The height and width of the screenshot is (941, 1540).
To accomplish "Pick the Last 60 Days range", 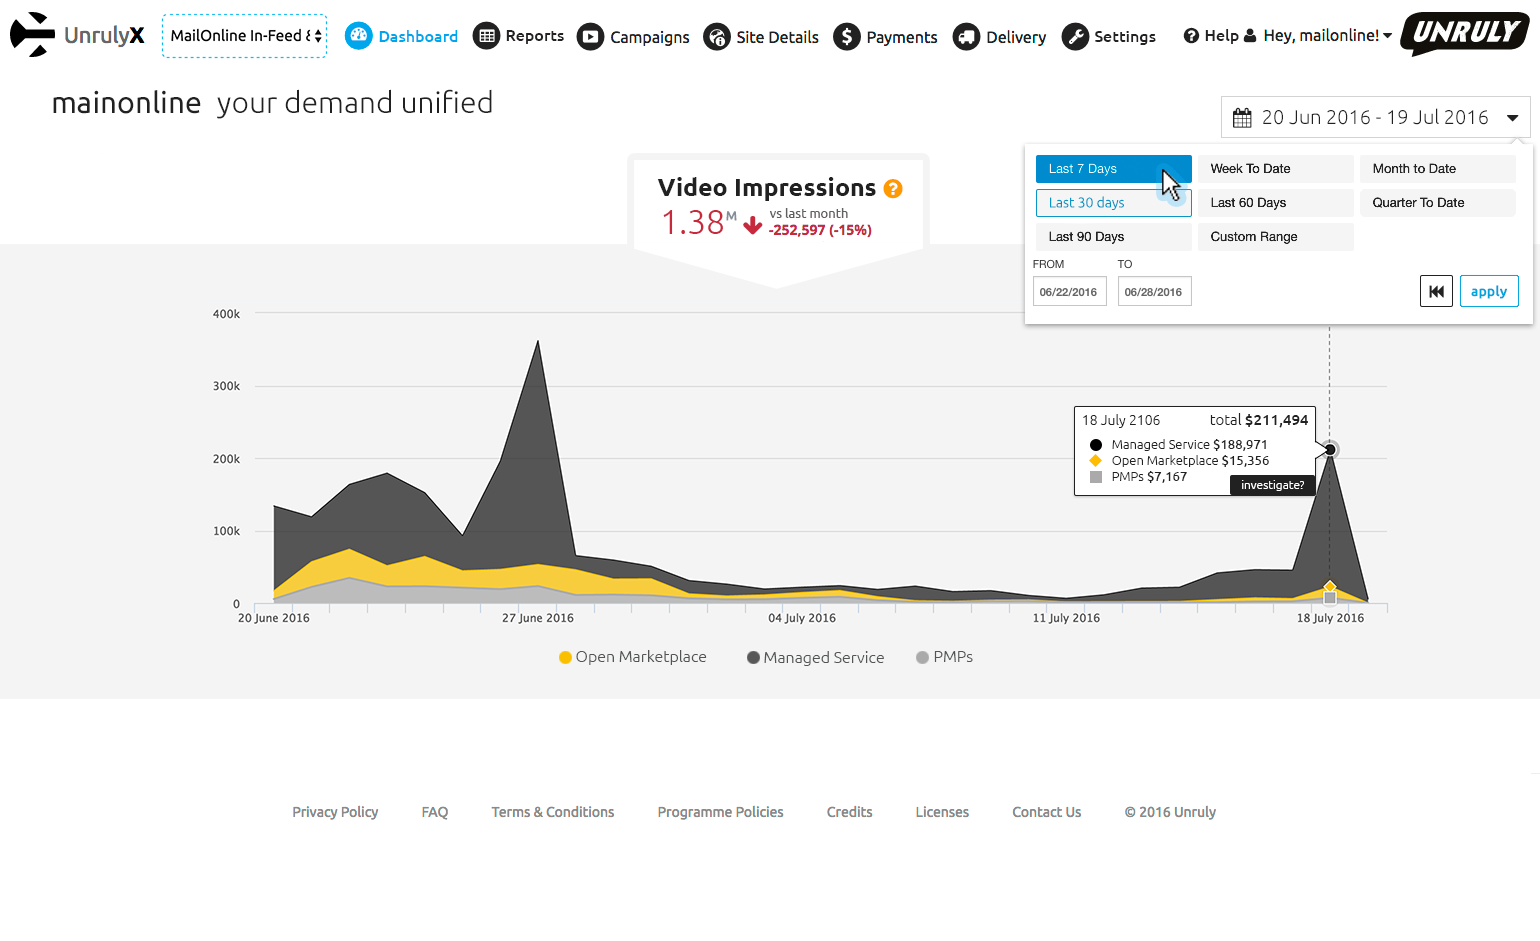I will click(x=1275, y=203).
